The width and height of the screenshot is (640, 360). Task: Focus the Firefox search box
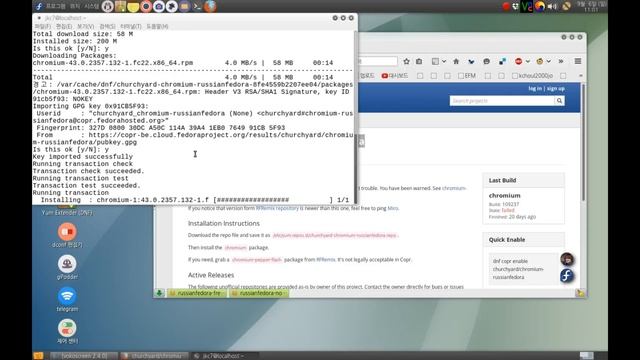coord(378,61)
